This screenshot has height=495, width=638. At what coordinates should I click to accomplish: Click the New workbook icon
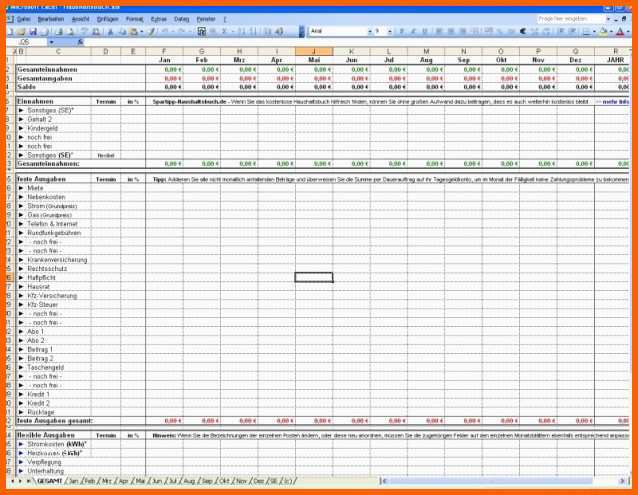(10, 31)
